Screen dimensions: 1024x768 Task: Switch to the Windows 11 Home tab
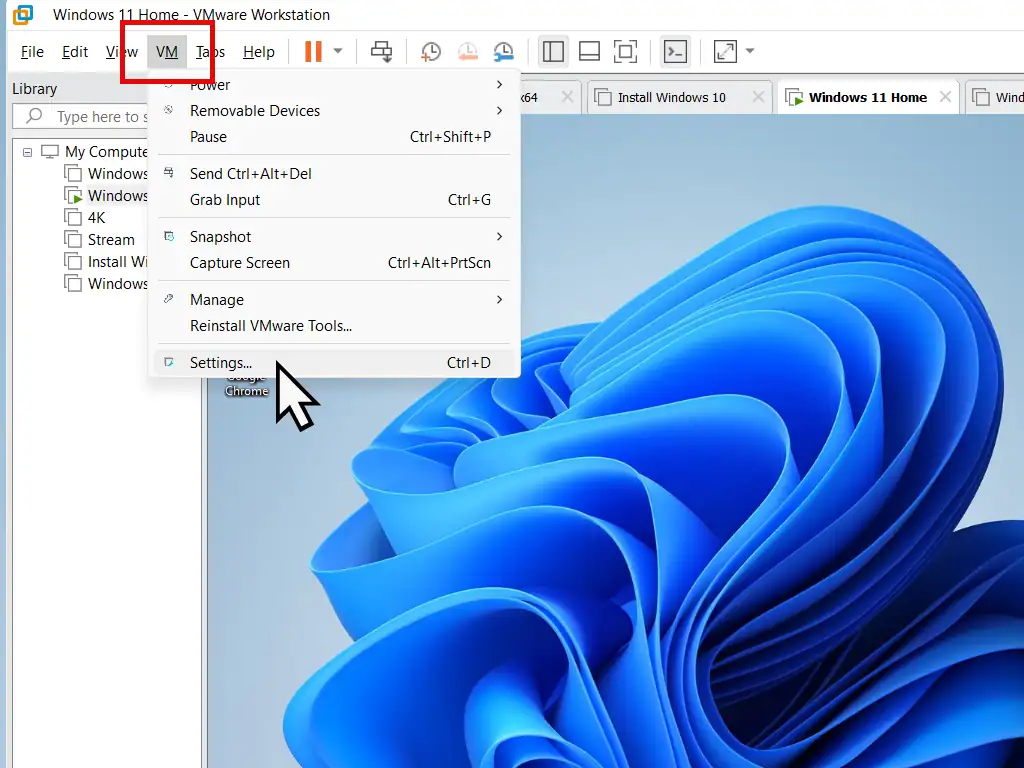[x=867, y=97]
